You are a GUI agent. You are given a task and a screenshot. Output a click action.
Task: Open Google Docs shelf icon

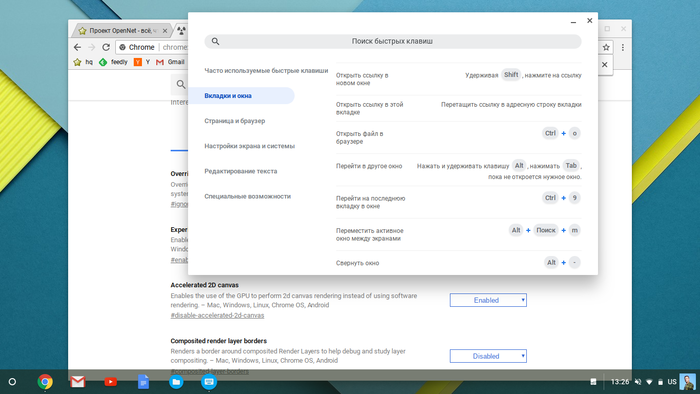(143, 382)
